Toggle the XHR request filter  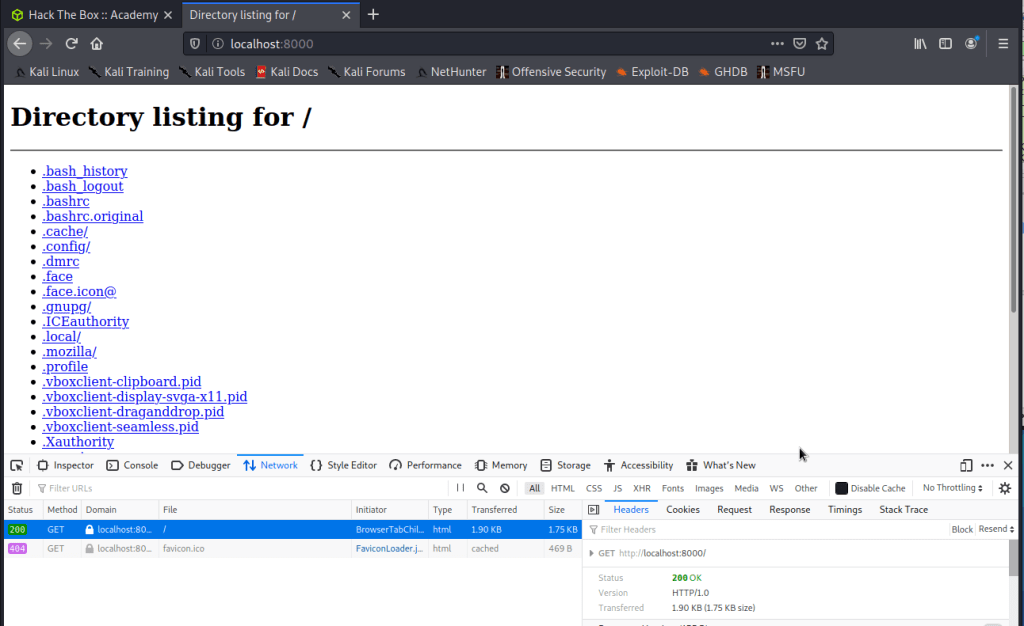click(x=641, y=488)
